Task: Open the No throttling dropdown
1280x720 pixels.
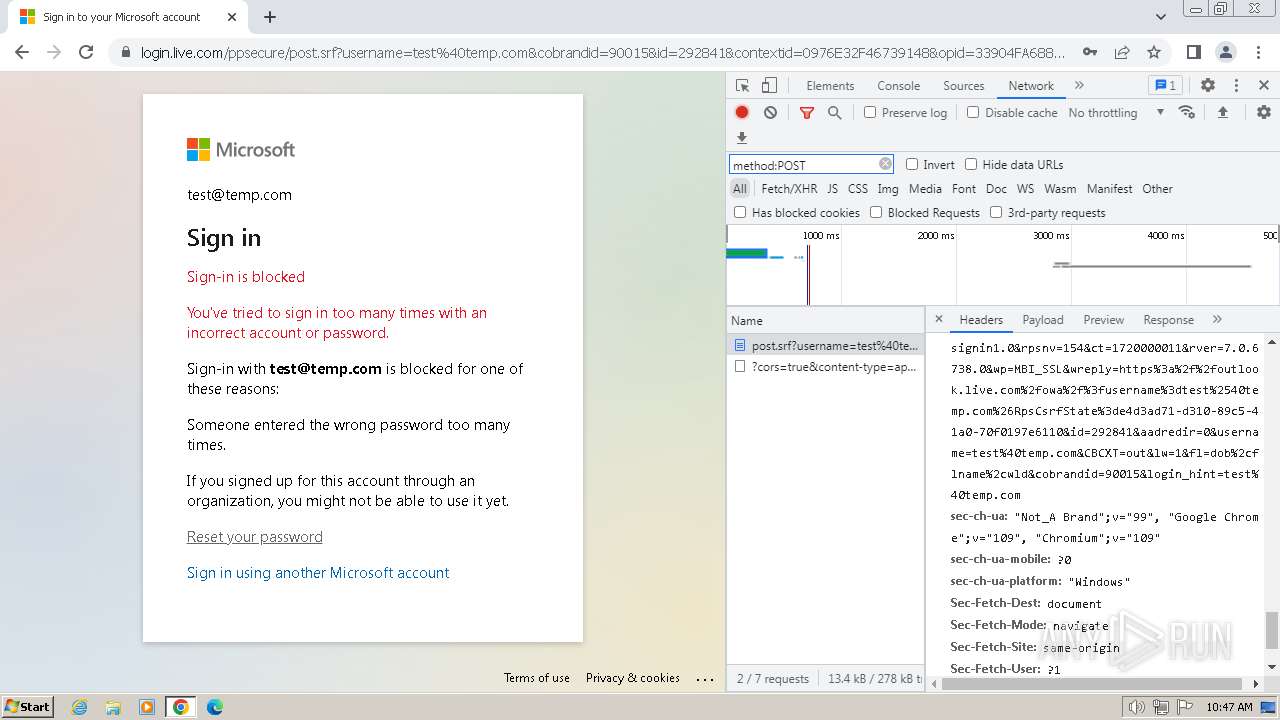Action: 1116,112
